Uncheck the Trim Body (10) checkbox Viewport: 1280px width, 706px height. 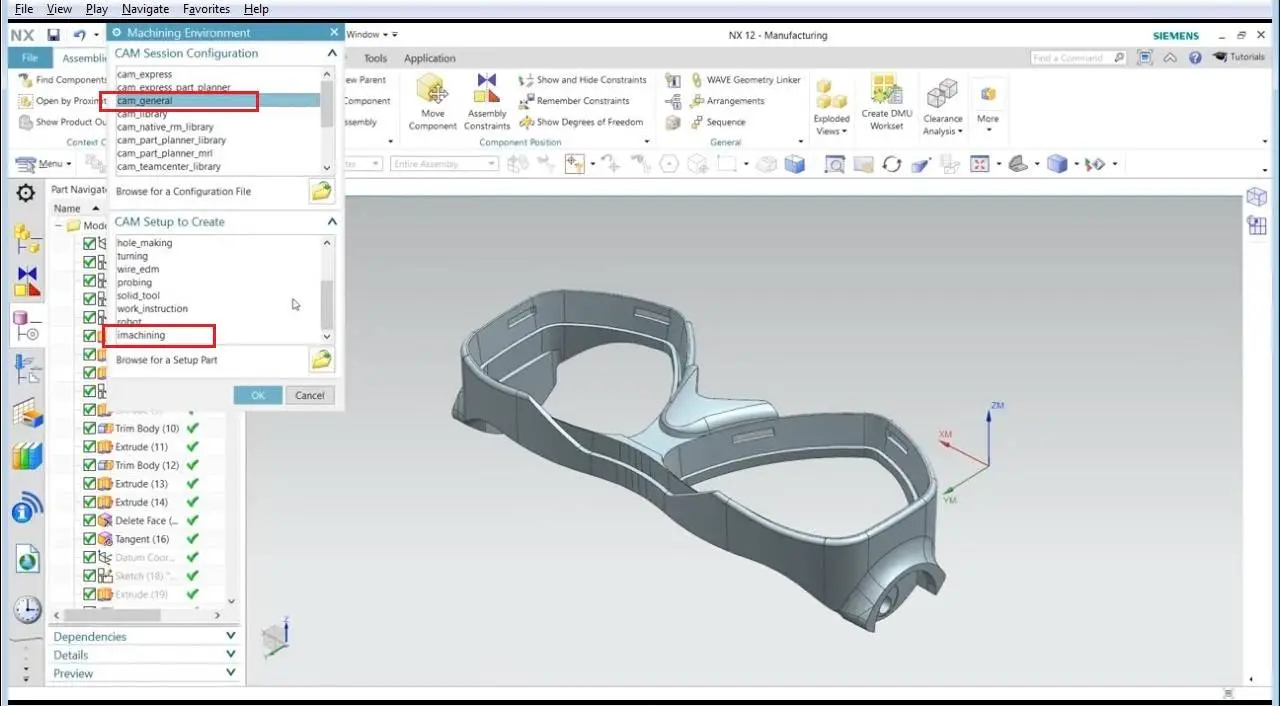point(90,428)
